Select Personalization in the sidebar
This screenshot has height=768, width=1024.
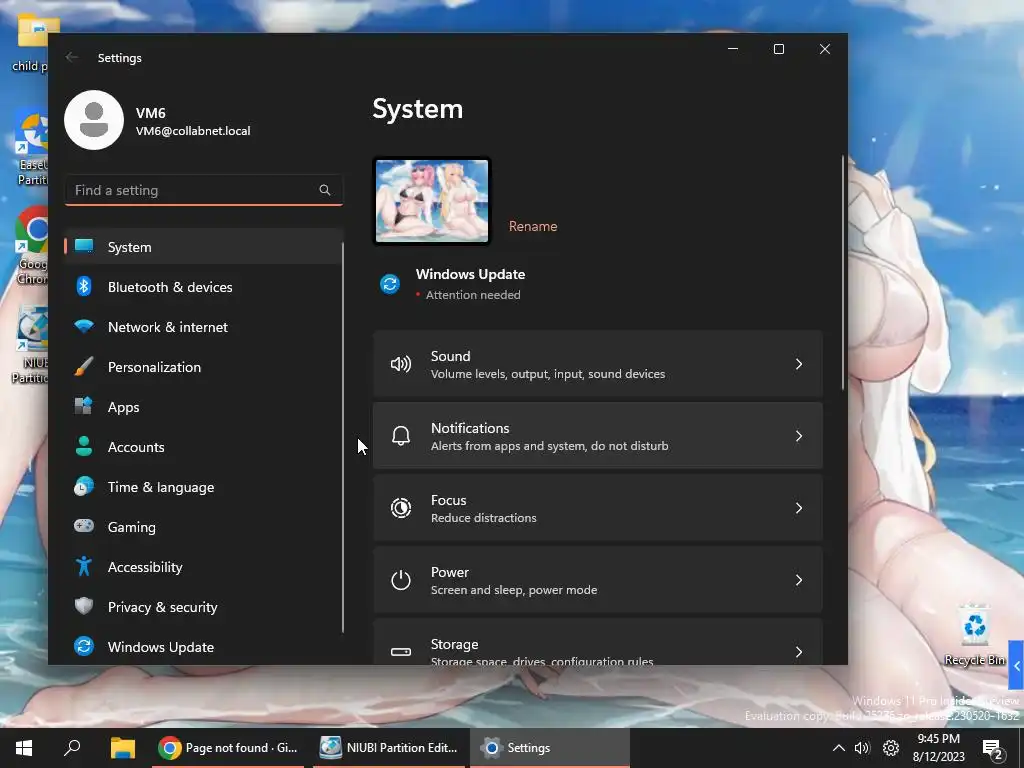tap(203, 367)
